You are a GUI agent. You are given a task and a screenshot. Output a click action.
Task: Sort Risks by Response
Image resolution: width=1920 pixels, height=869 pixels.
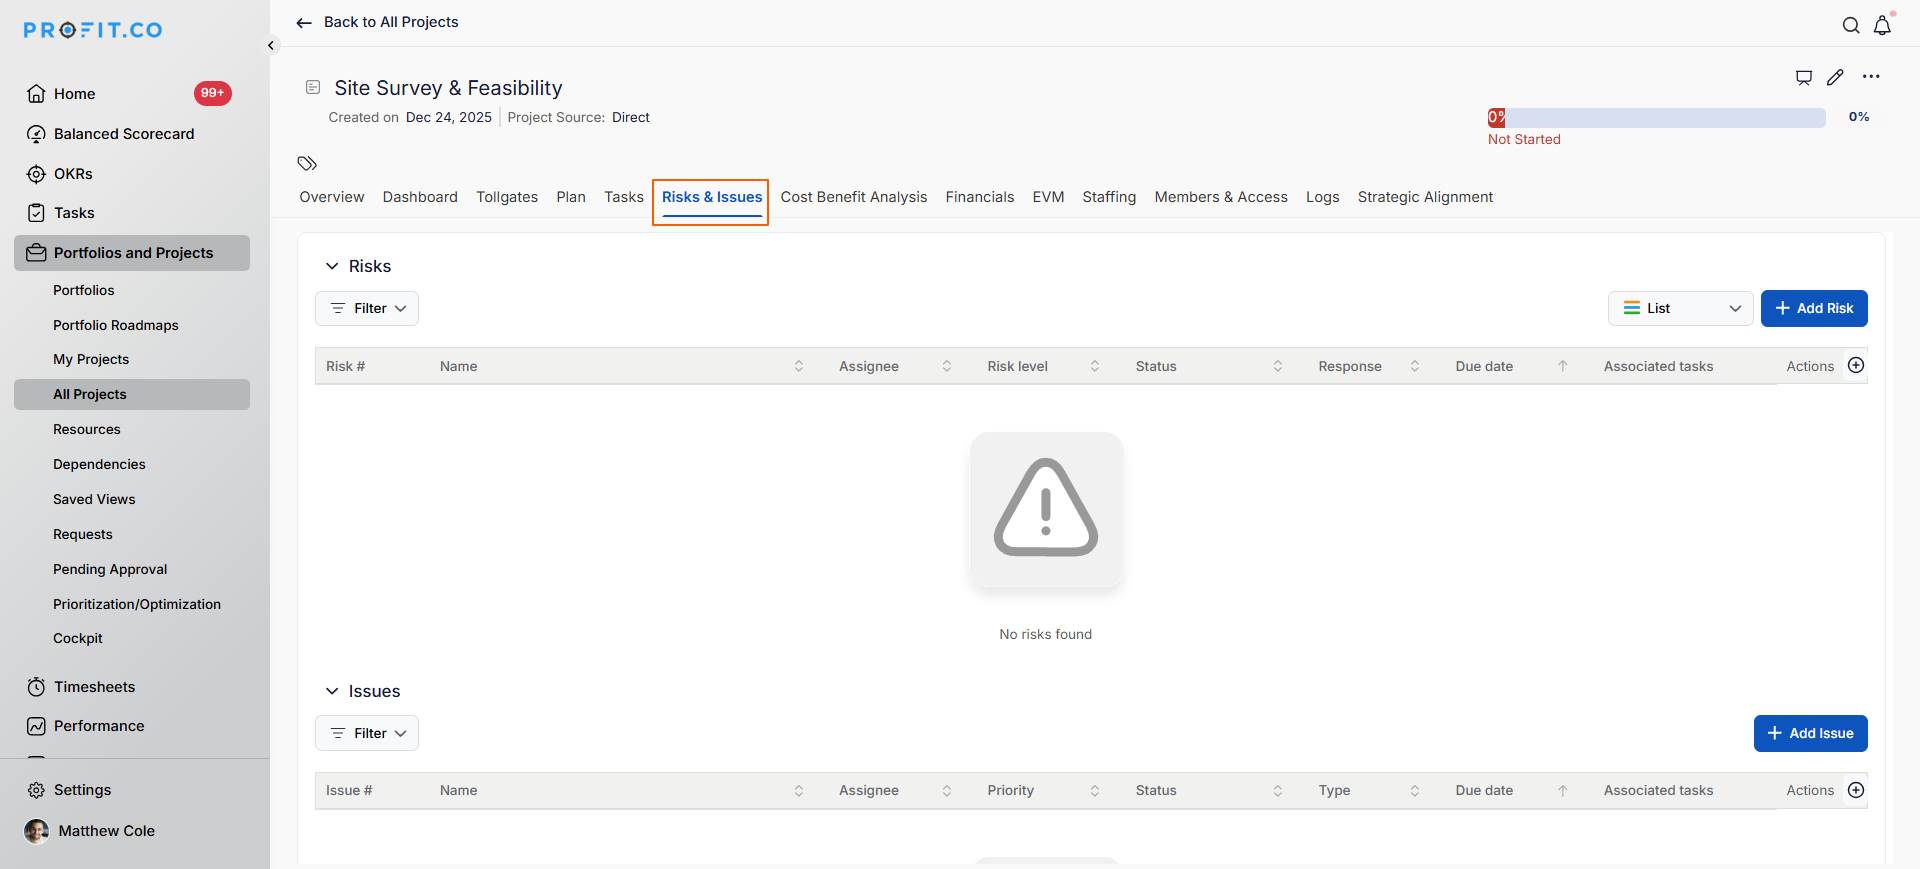[1415, 366]
